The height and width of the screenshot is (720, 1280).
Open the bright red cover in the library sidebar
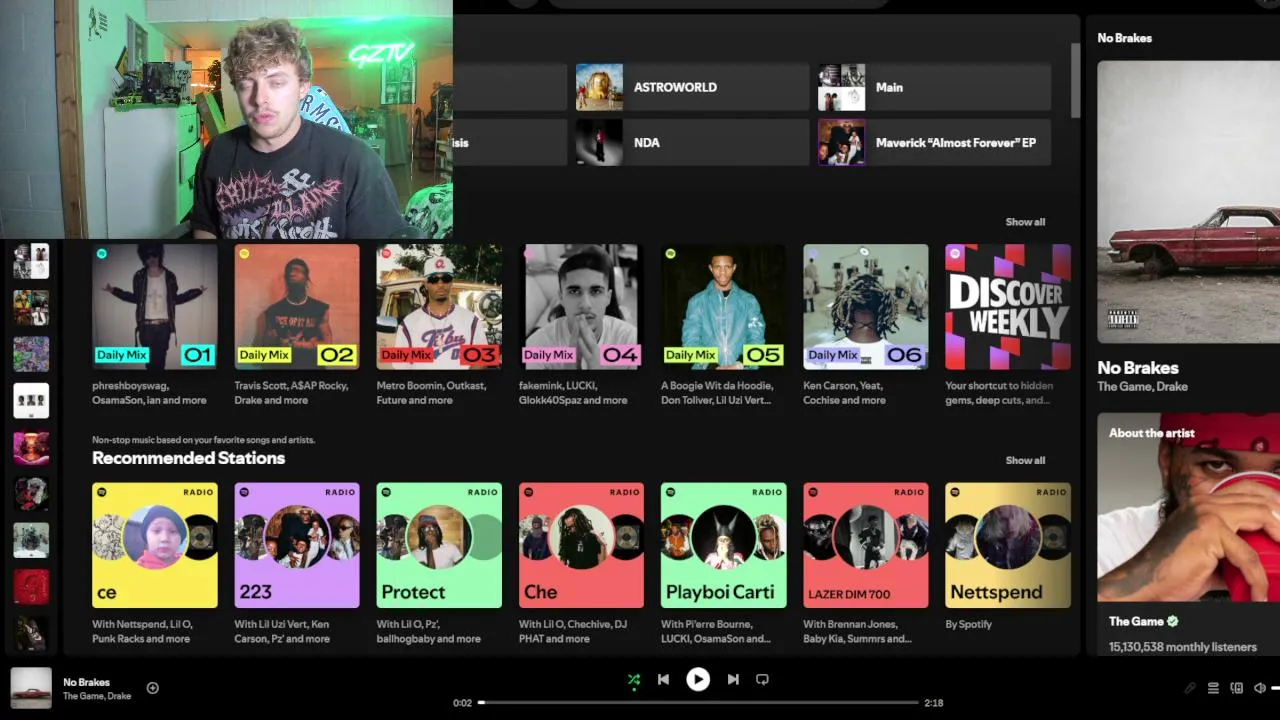tap(31, 587)
